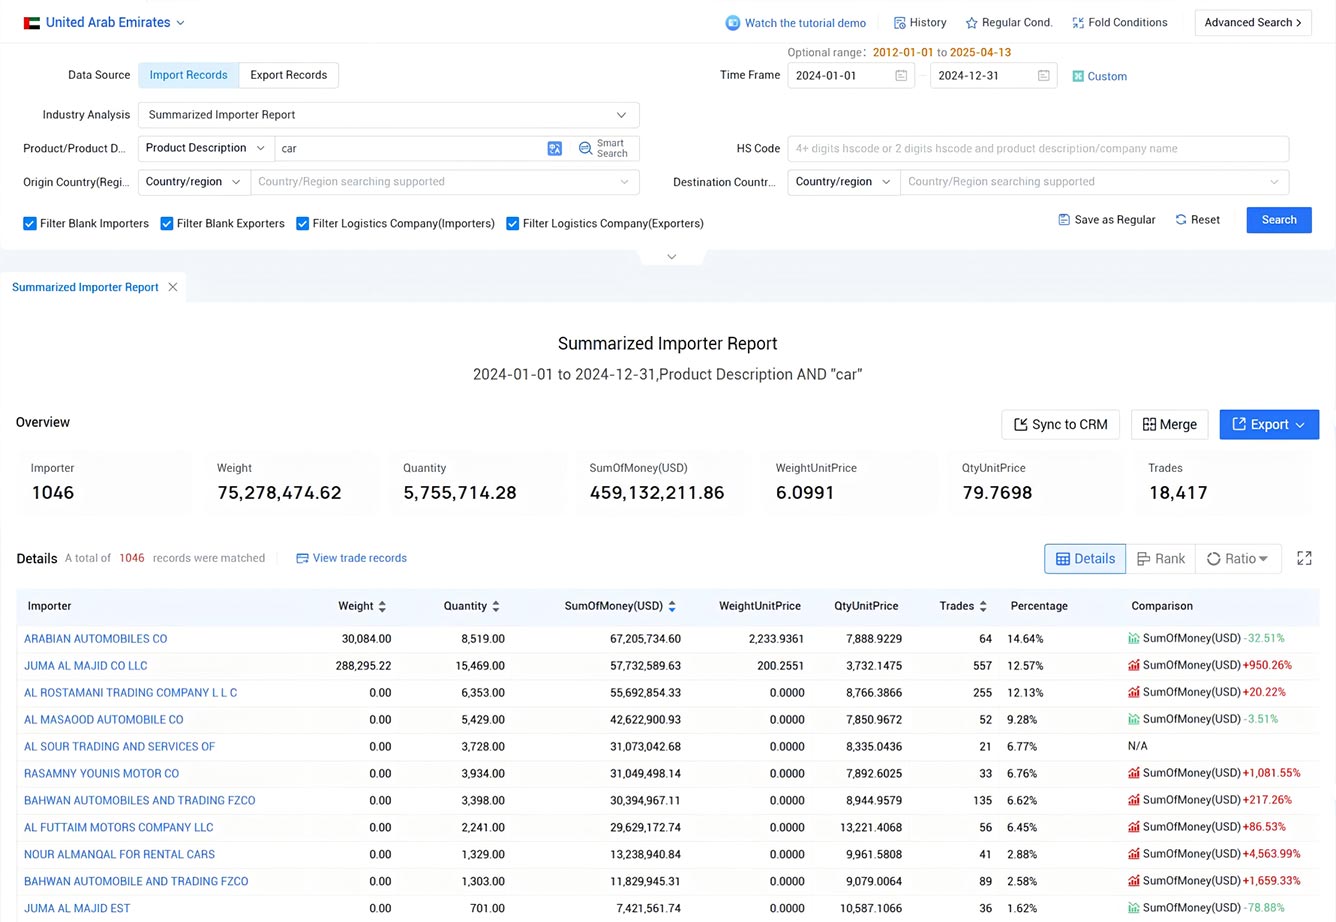Screen dimensions: 1336x922
Task: Click the UAE flag icon
Action: click(x=32, y=22)
